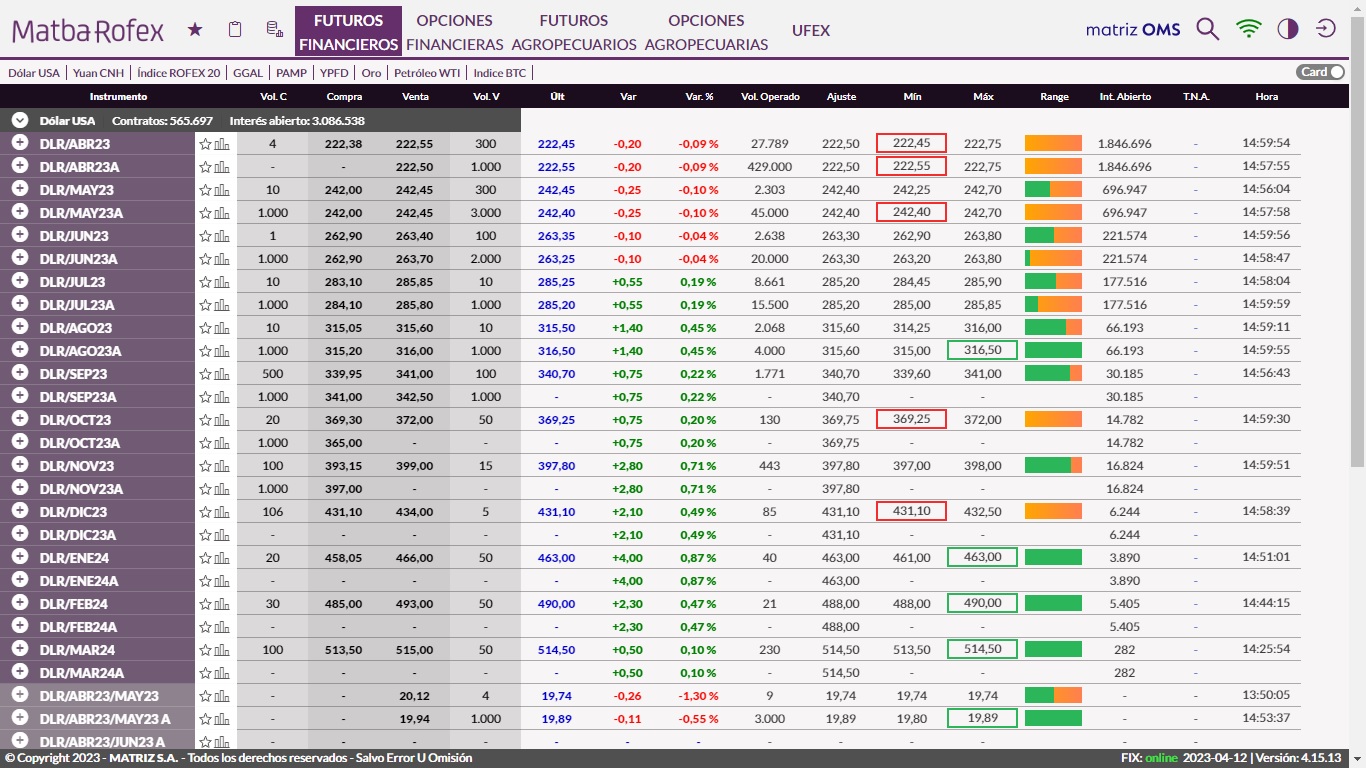
Task: Switch to the Opciones Financieras tab
Action: pos(455,32)
